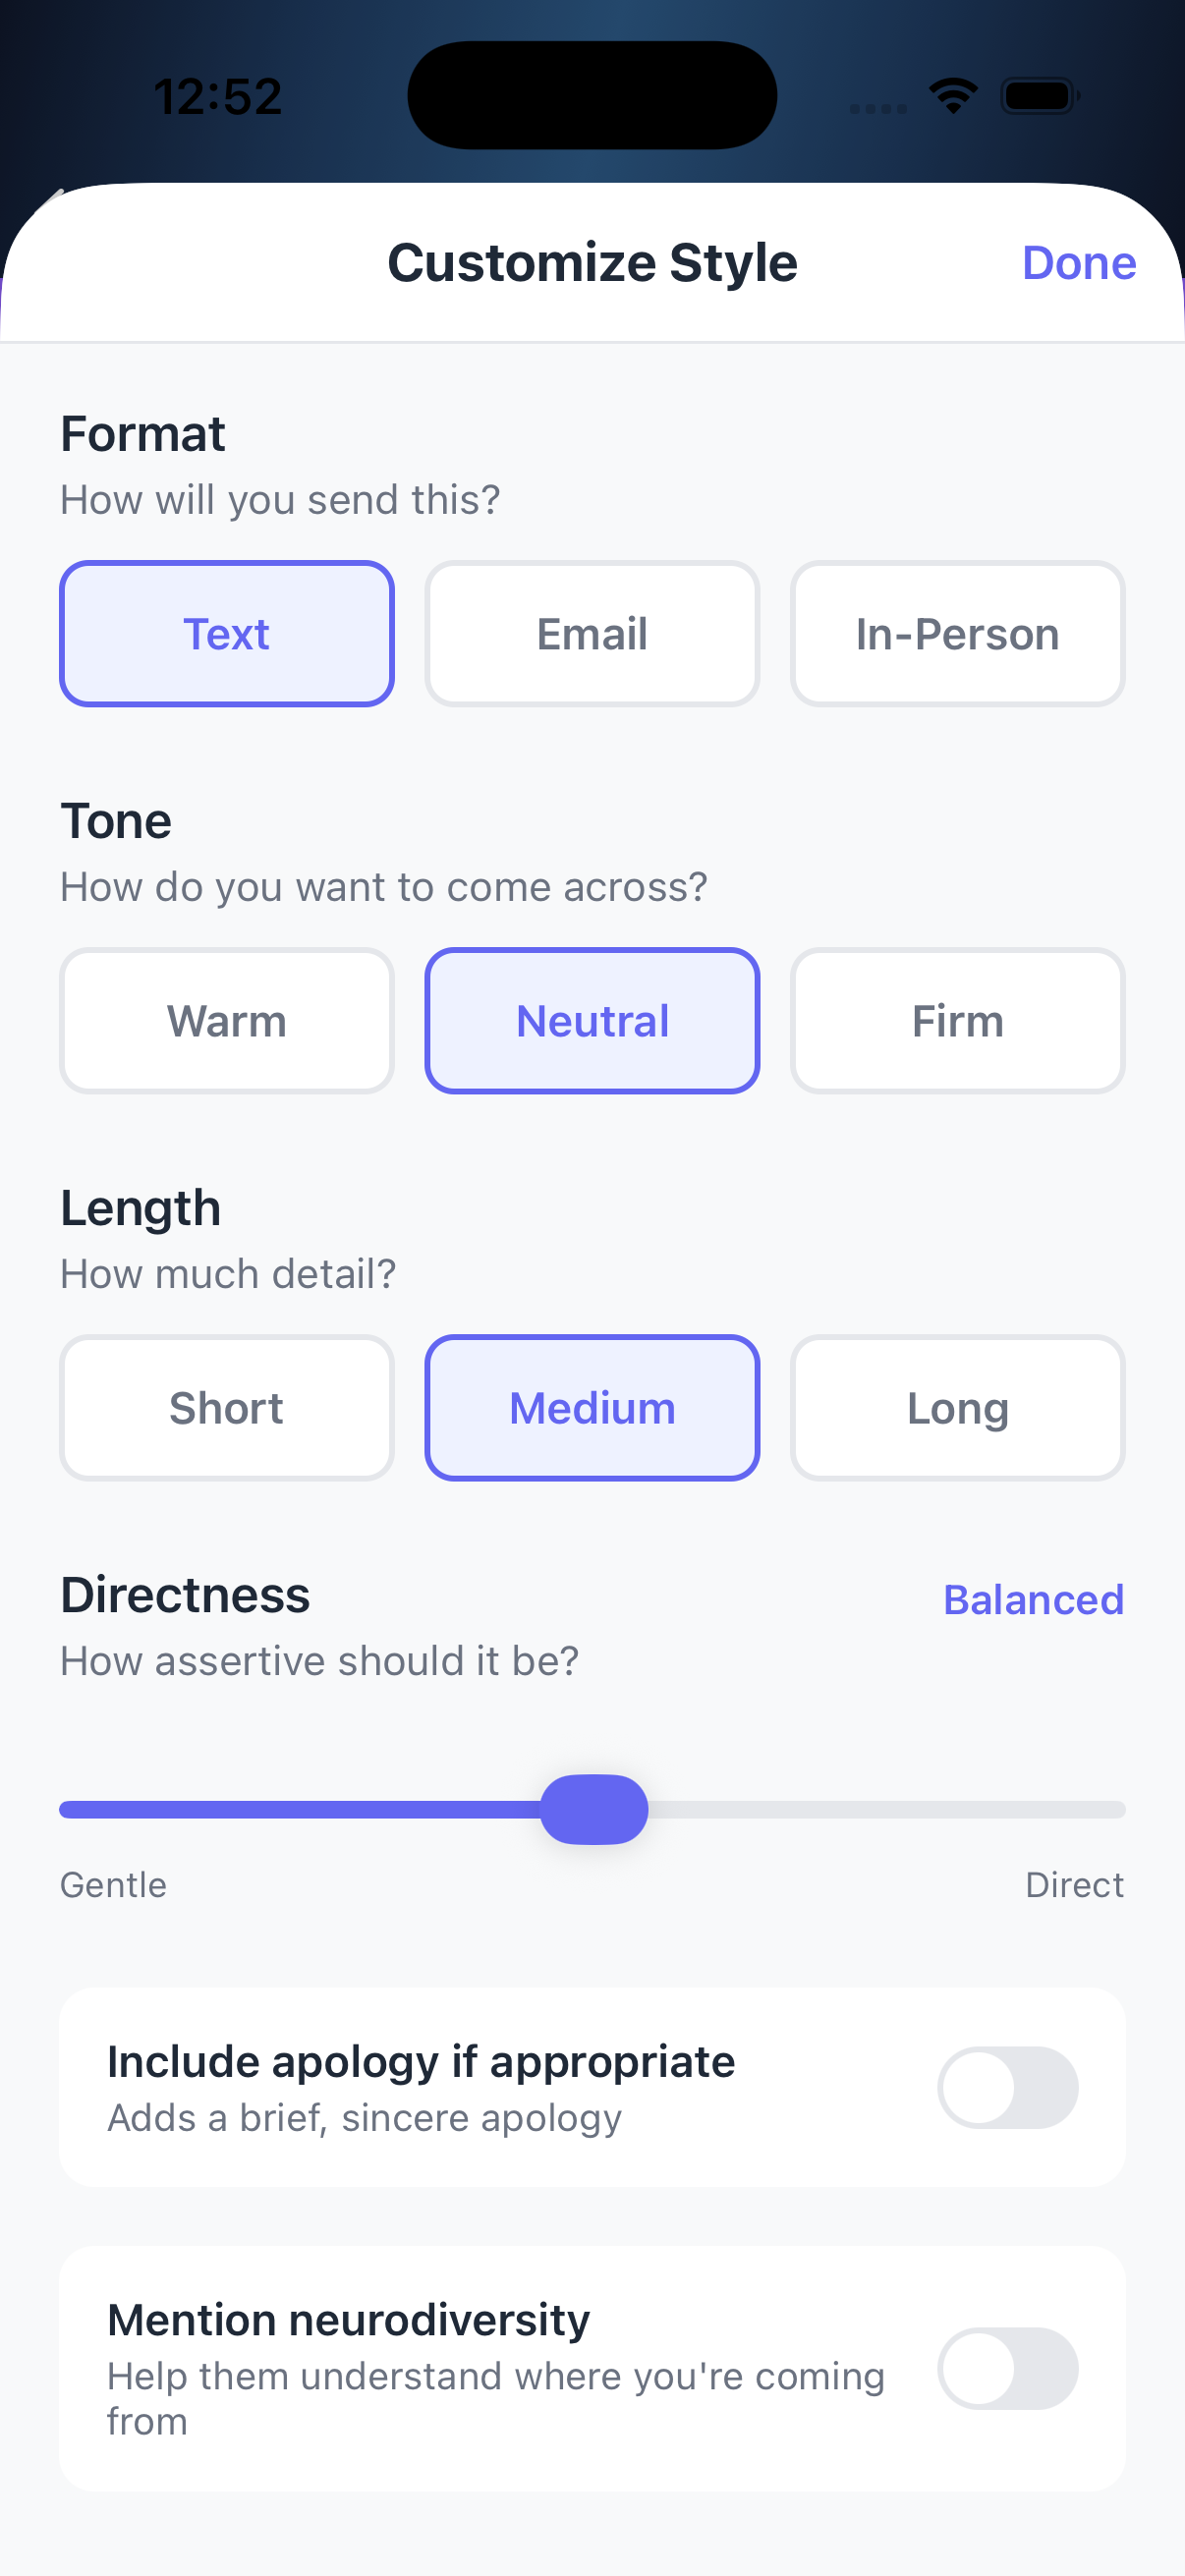Select the Neutral tone option
The image size is (1185, 2576).
592,1021
